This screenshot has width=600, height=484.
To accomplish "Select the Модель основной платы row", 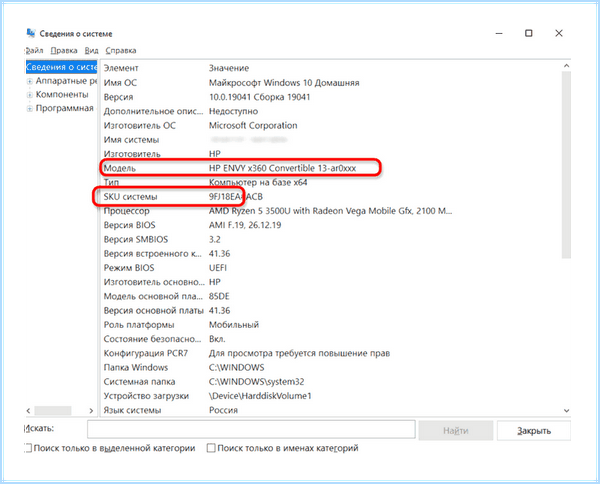I will point(331,296).
